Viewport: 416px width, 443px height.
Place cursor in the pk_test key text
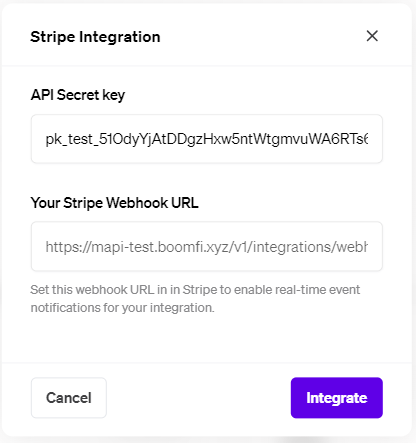[207, 139]
